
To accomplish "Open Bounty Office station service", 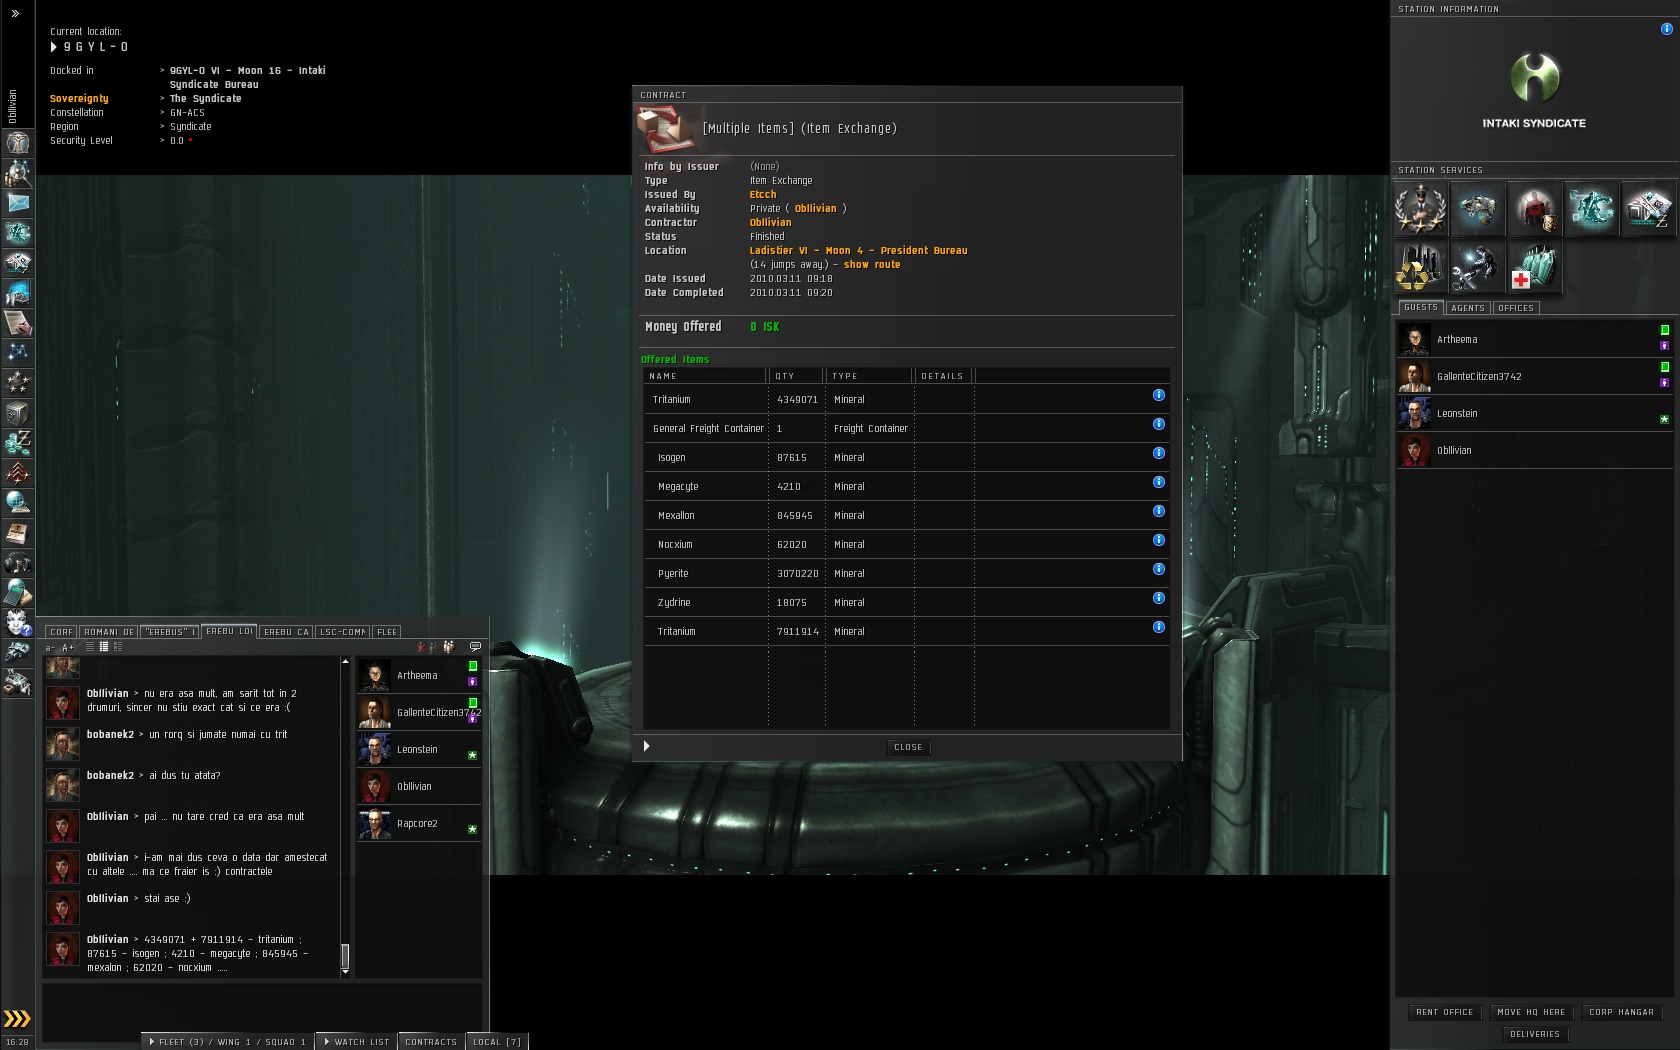I will click(x=1534, y=209).
